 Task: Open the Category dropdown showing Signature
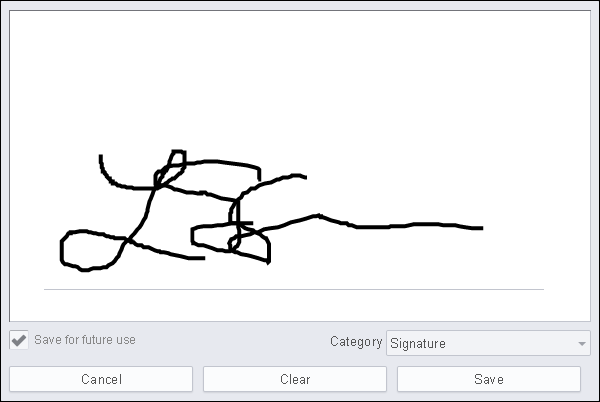click(x=488, y=343)
